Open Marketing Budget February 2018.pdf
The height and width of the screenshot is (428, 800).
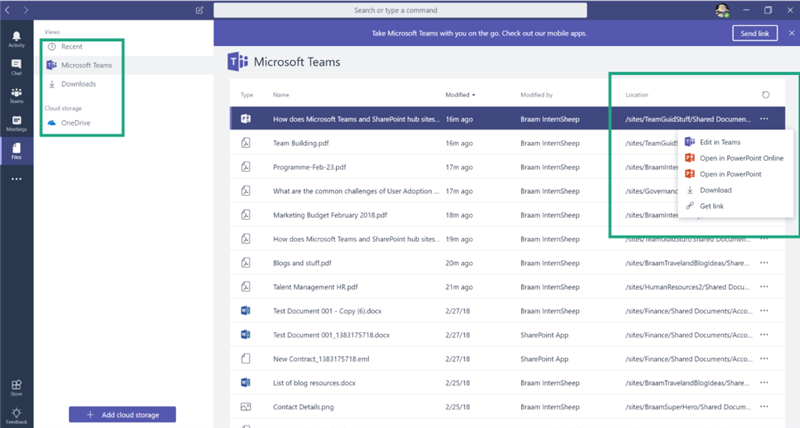pos(330,215)
